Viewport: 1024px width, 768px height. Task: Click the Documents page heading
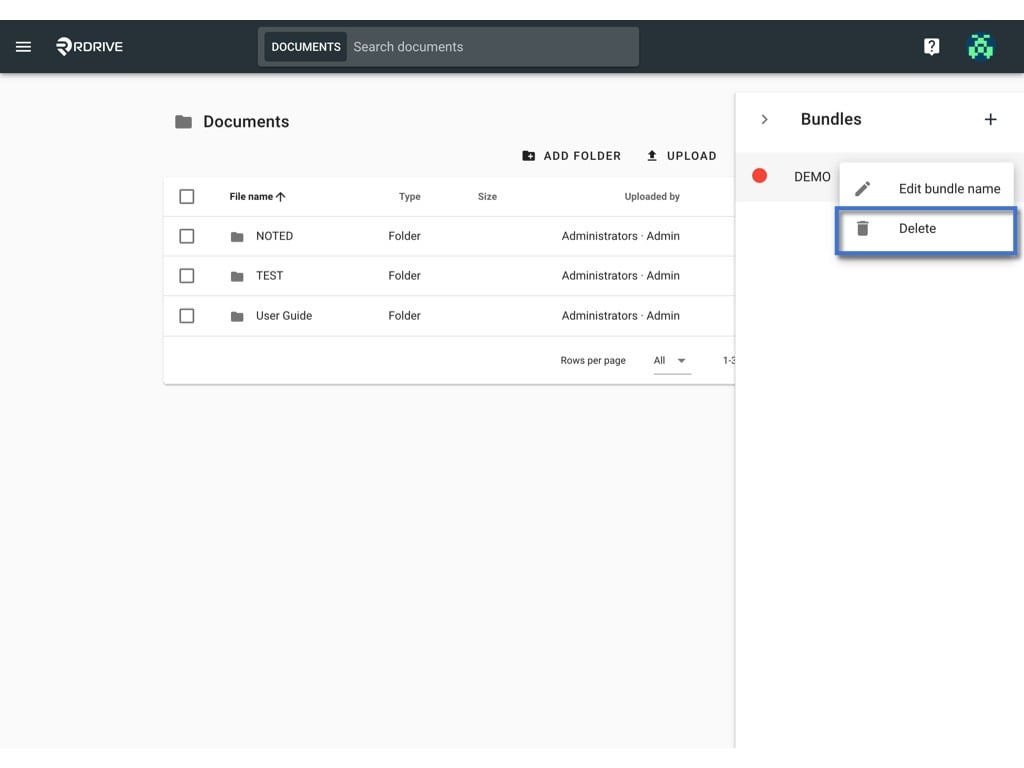point(246,121)
